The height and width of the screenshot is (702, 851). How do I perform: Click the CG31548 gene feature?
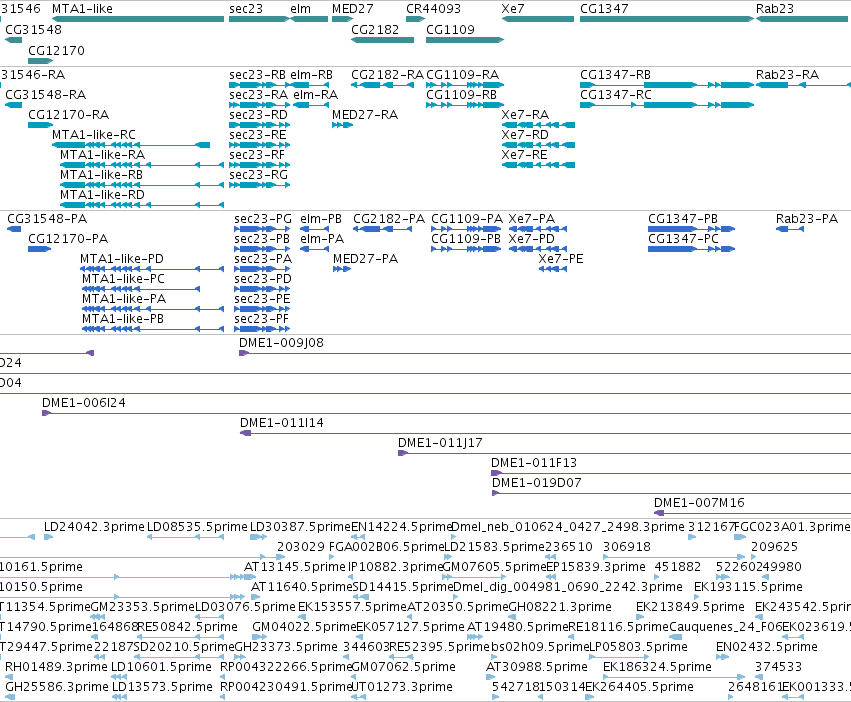[x=14, y=40]
